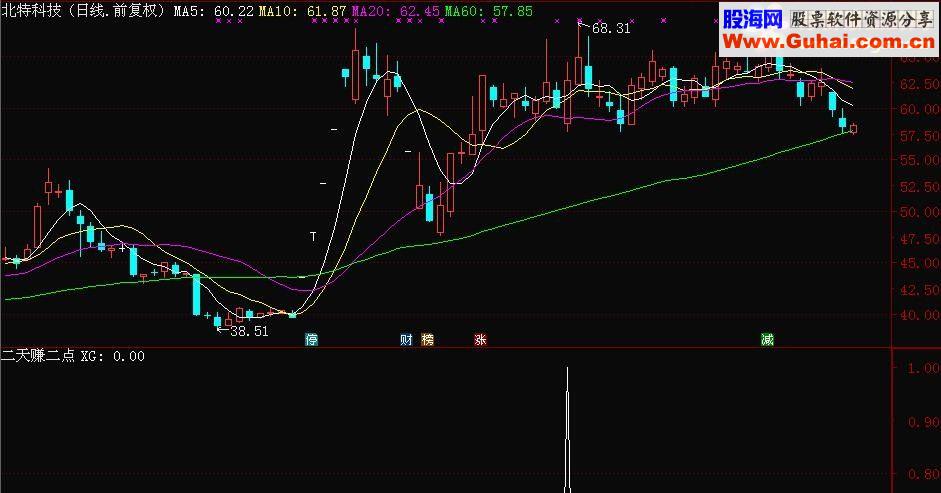Click the T marker on the chart
Screen dimensions: 941x493
(313, 237)
